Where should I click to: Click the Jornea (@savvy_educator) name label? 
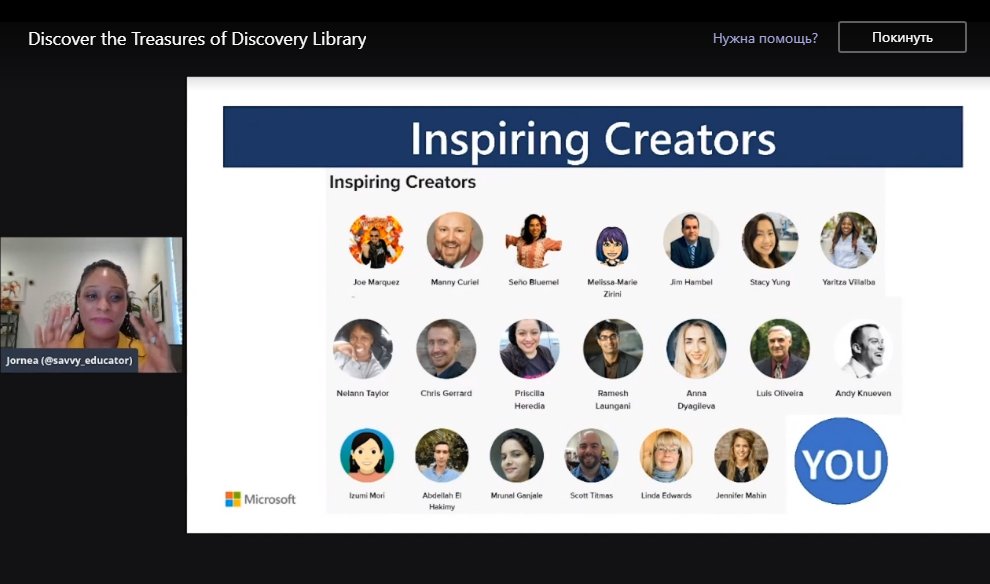[69, 361]
